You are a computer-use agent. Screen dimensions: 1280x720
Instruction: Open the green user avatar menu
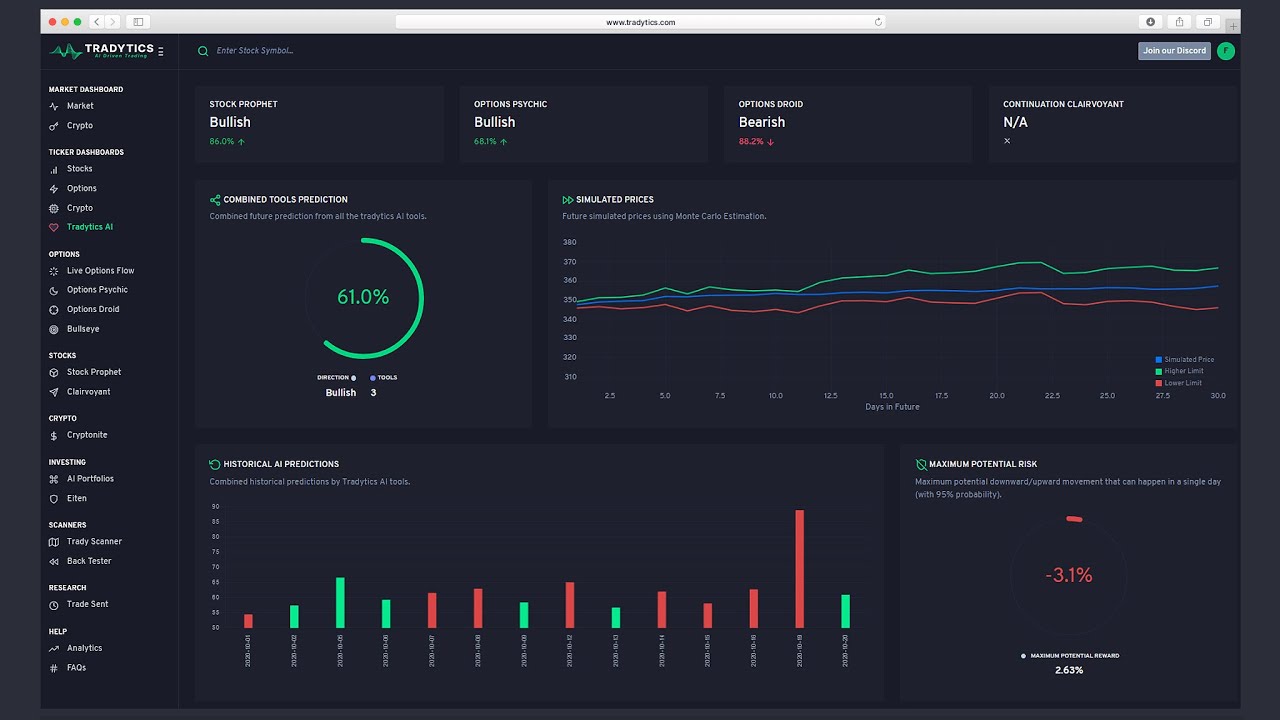[x=1226, y=51]
